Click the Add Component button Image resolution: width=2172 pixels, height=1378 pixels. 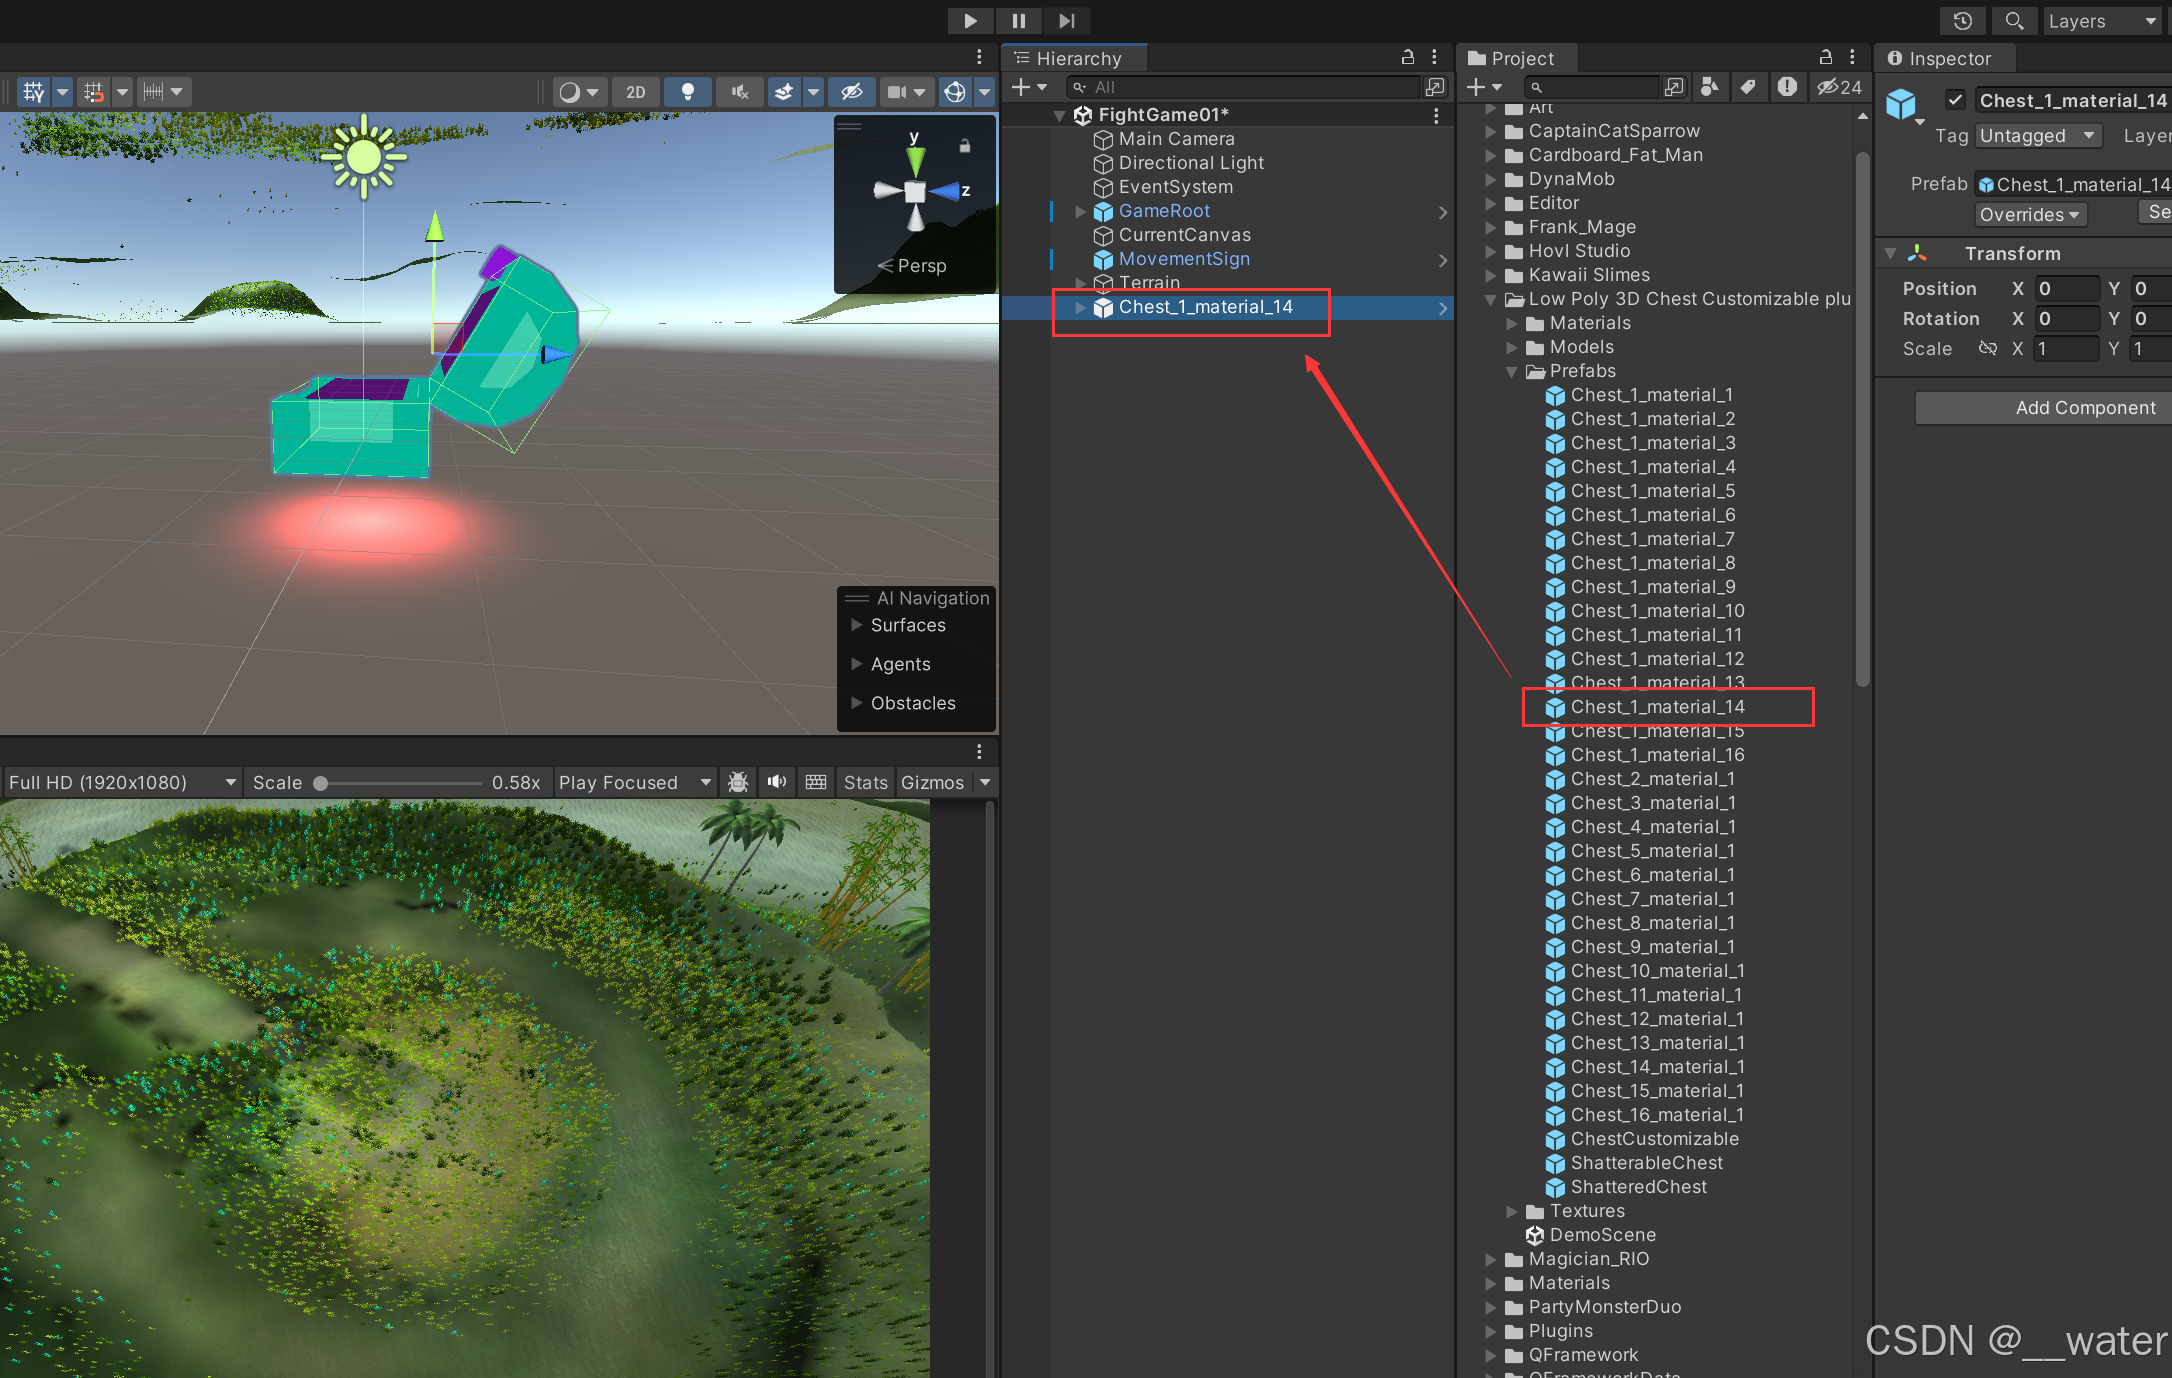2085,407
